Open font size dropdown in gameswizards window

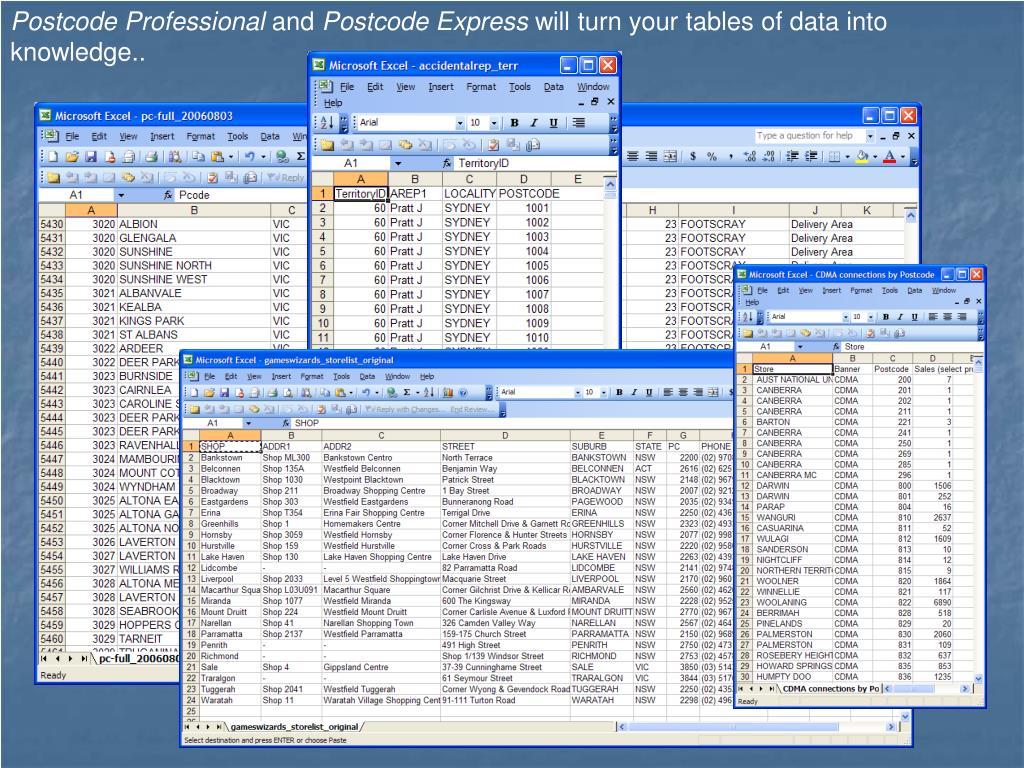(x=603, y=393)
